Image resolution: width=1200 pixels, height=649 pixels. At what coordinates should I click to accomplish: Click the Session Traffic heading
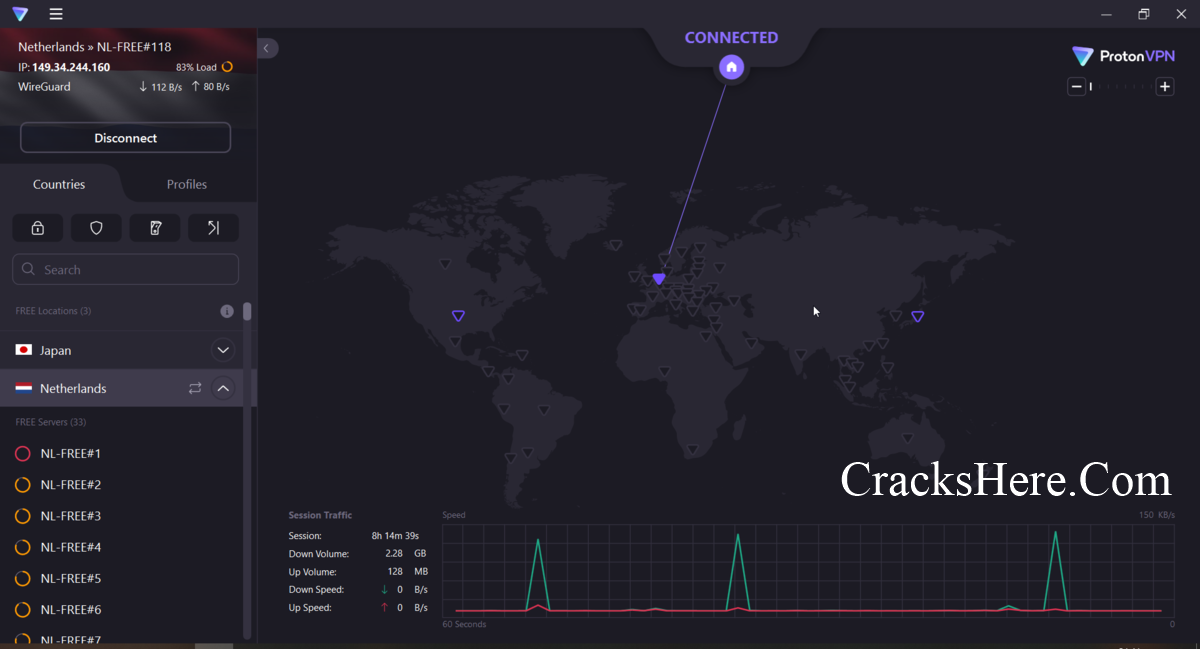point(320,515)
